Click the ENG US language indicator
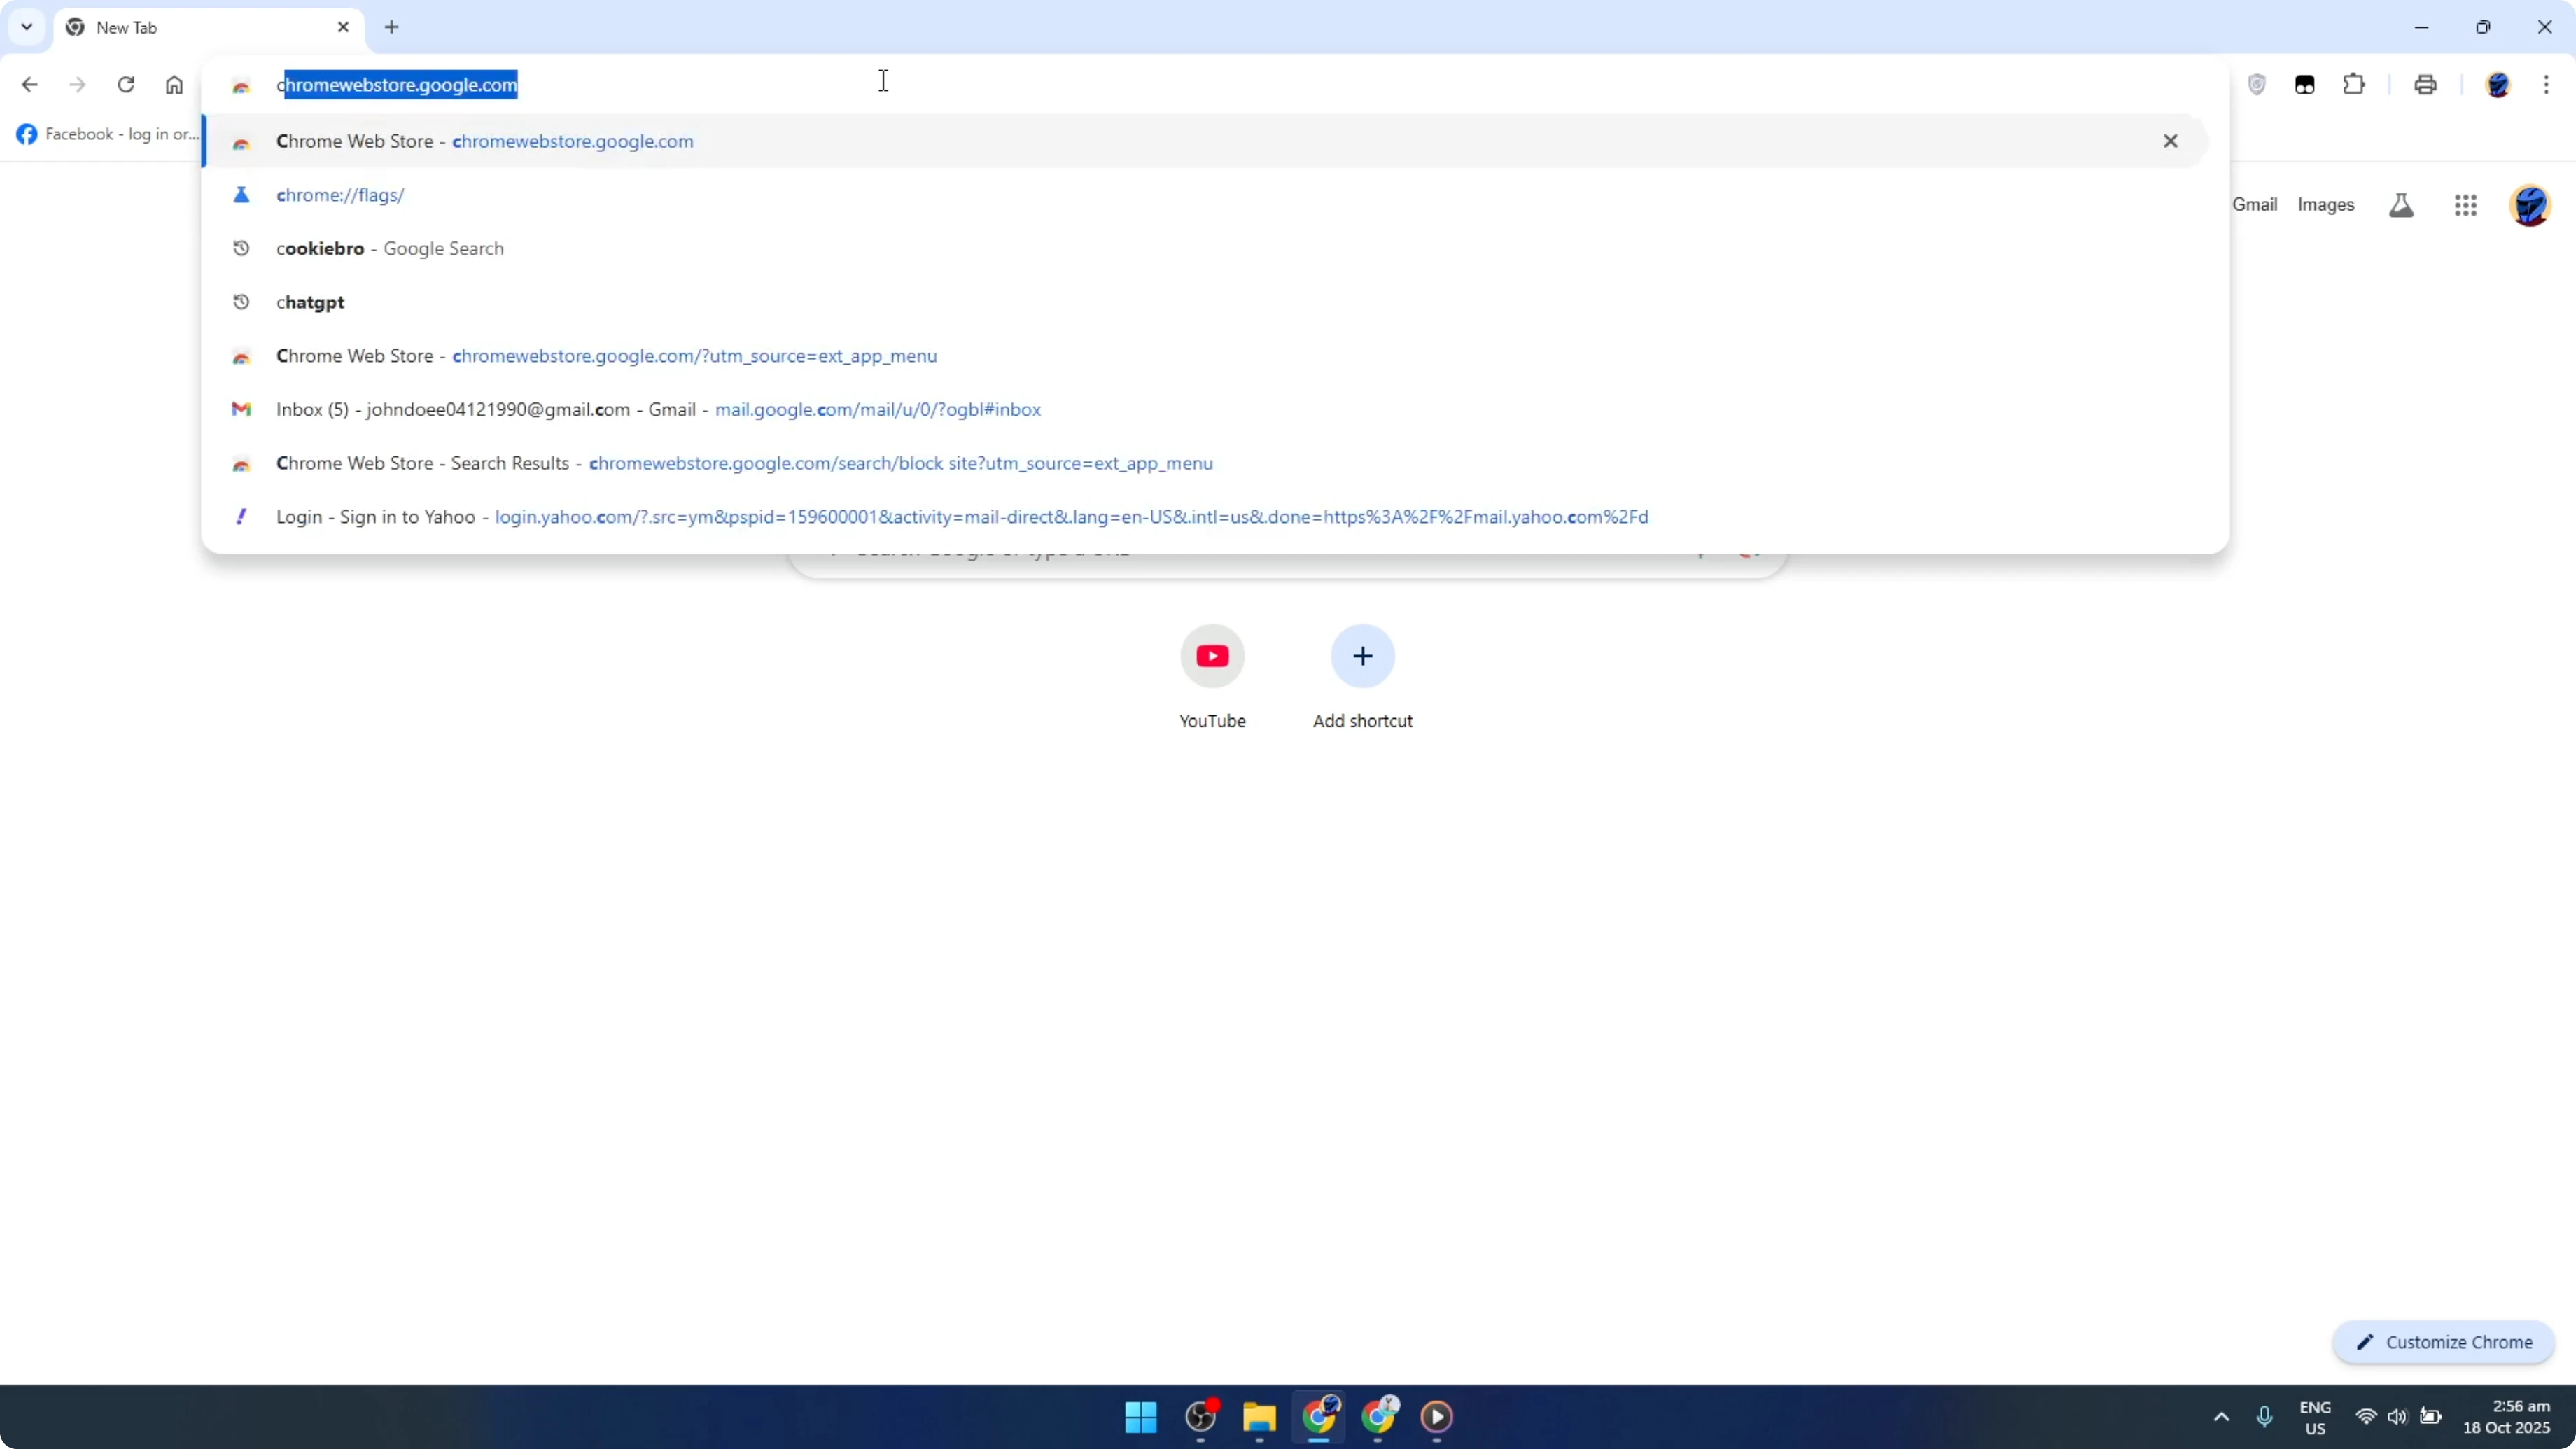This screenshot has width=2576, height=1449. [x=2316, y=1417]
